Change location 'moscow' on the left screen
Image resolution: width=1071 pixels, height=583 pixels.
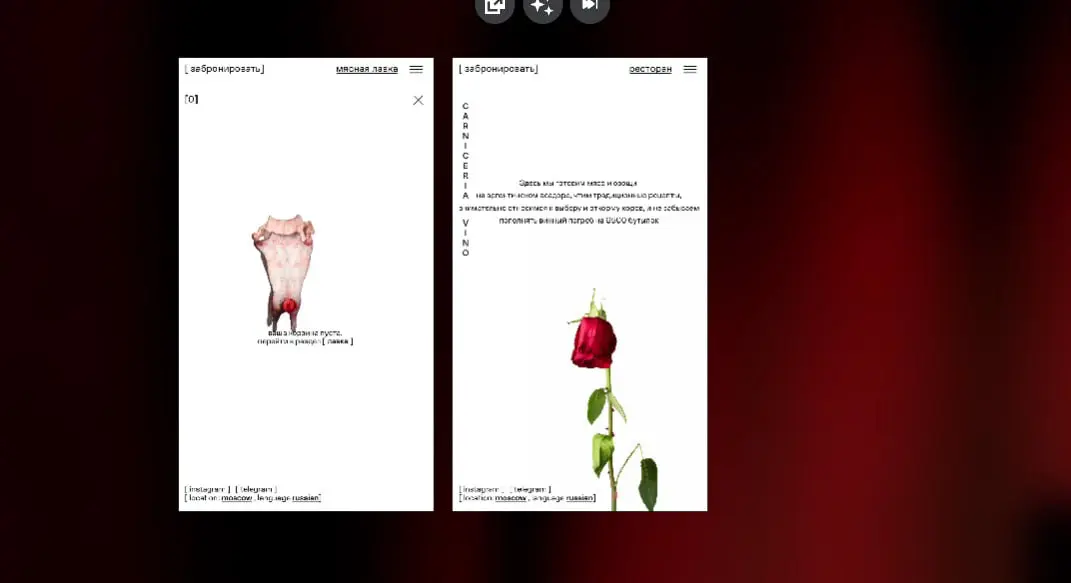coord(237,498)
